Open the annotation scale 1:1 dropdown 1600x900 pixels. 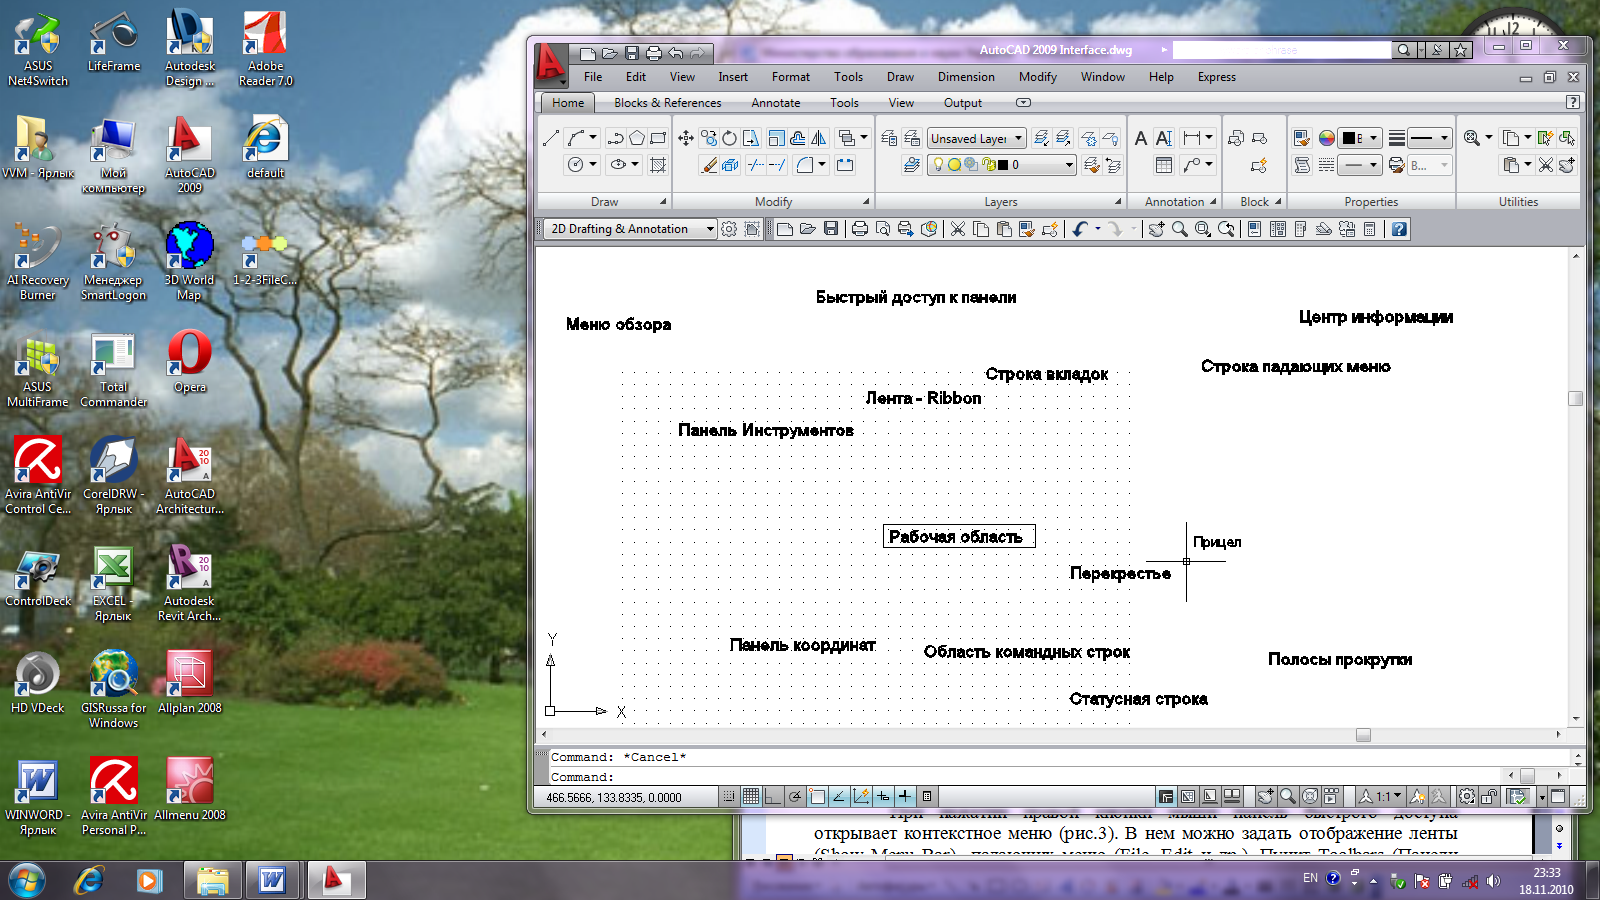click(x=1380, y=796)
